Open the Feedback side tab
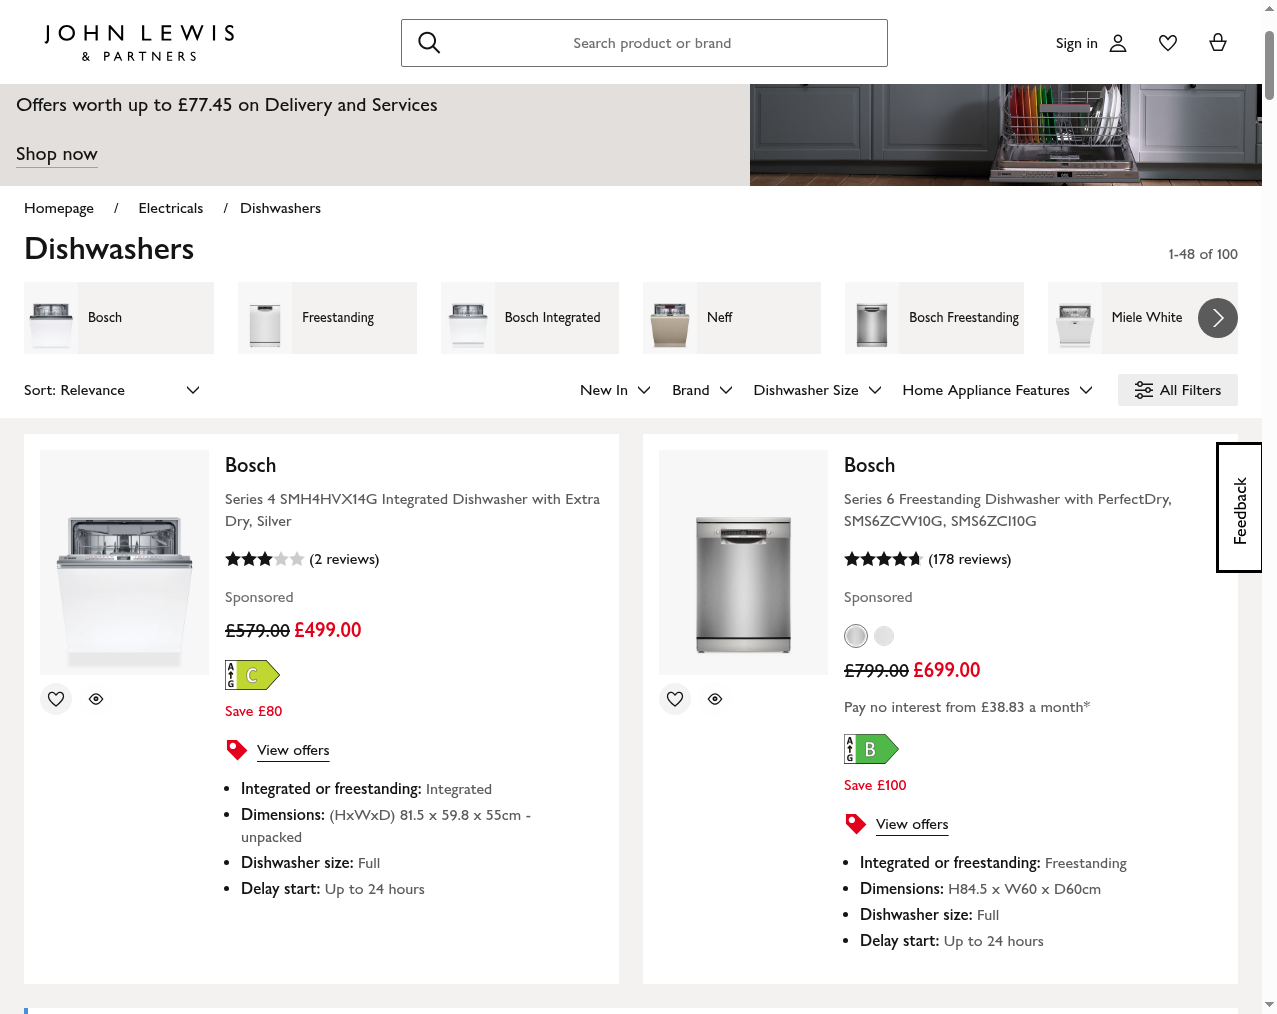Screen dimensions: 1277x1014 coord(1239,508)
